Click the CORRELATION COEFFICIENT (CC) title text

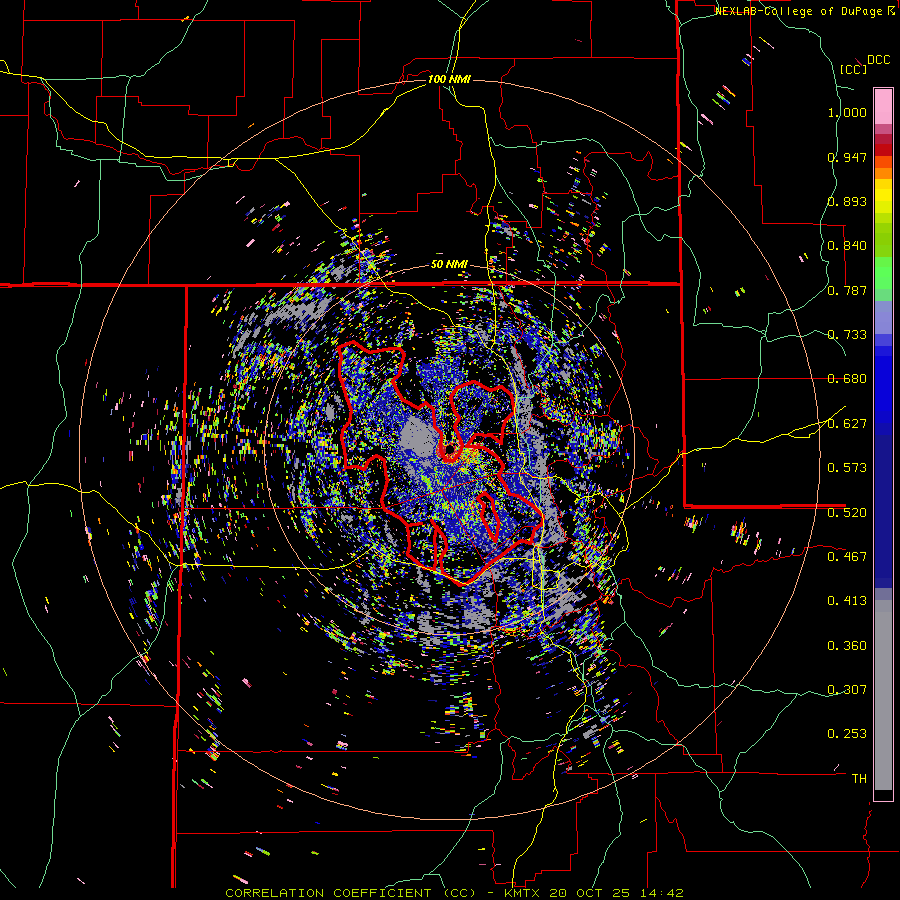click(351, 893)
